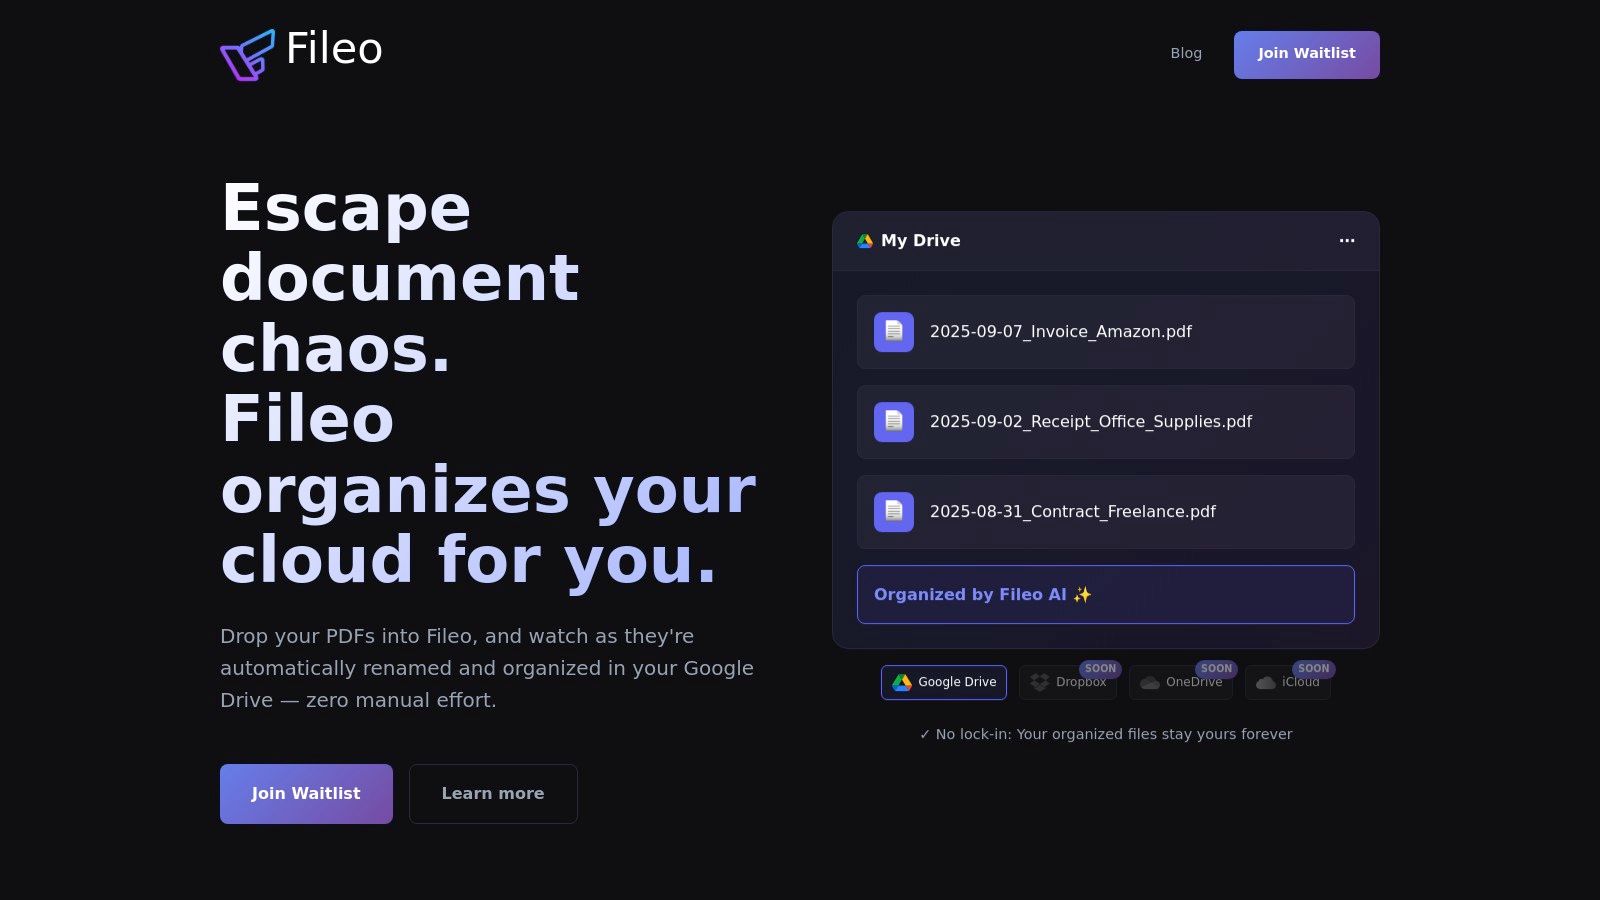
Task: Click the file name 2025-08-31_Contract_Freelance.pdf
Action: click(1073, 512)
